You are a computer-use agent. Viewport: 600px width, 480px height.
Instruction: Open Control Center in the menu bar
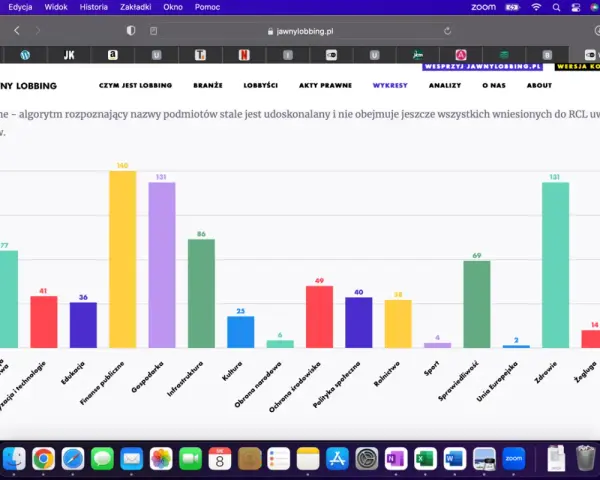coord(576,7)
